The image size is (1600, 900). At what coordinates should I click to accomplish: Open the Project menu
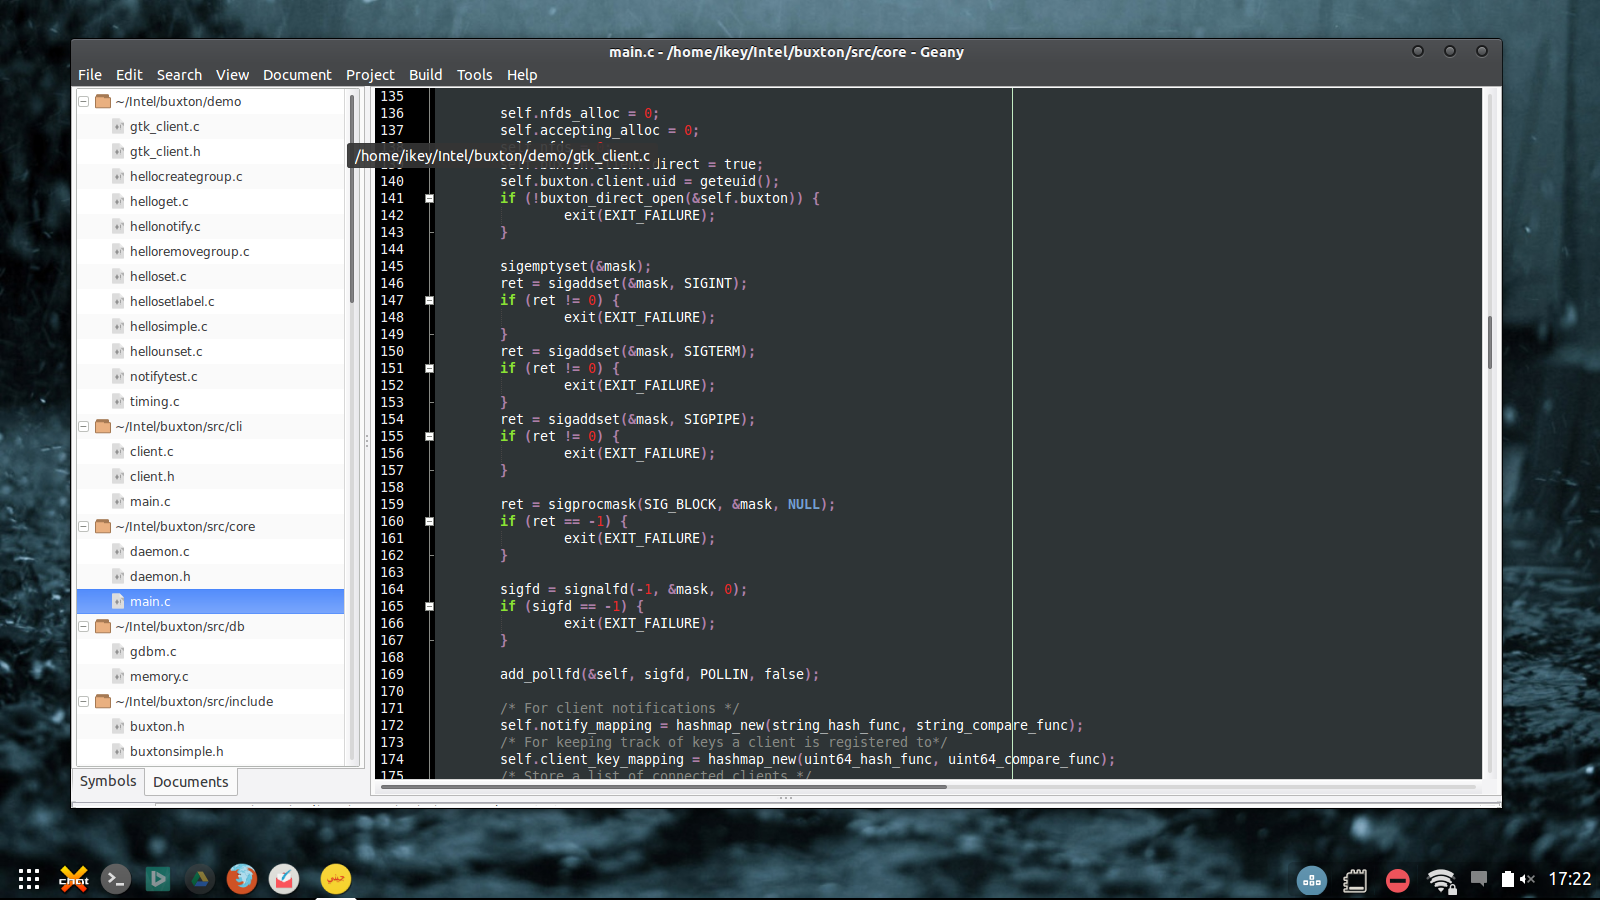click(x=370, y=75)
